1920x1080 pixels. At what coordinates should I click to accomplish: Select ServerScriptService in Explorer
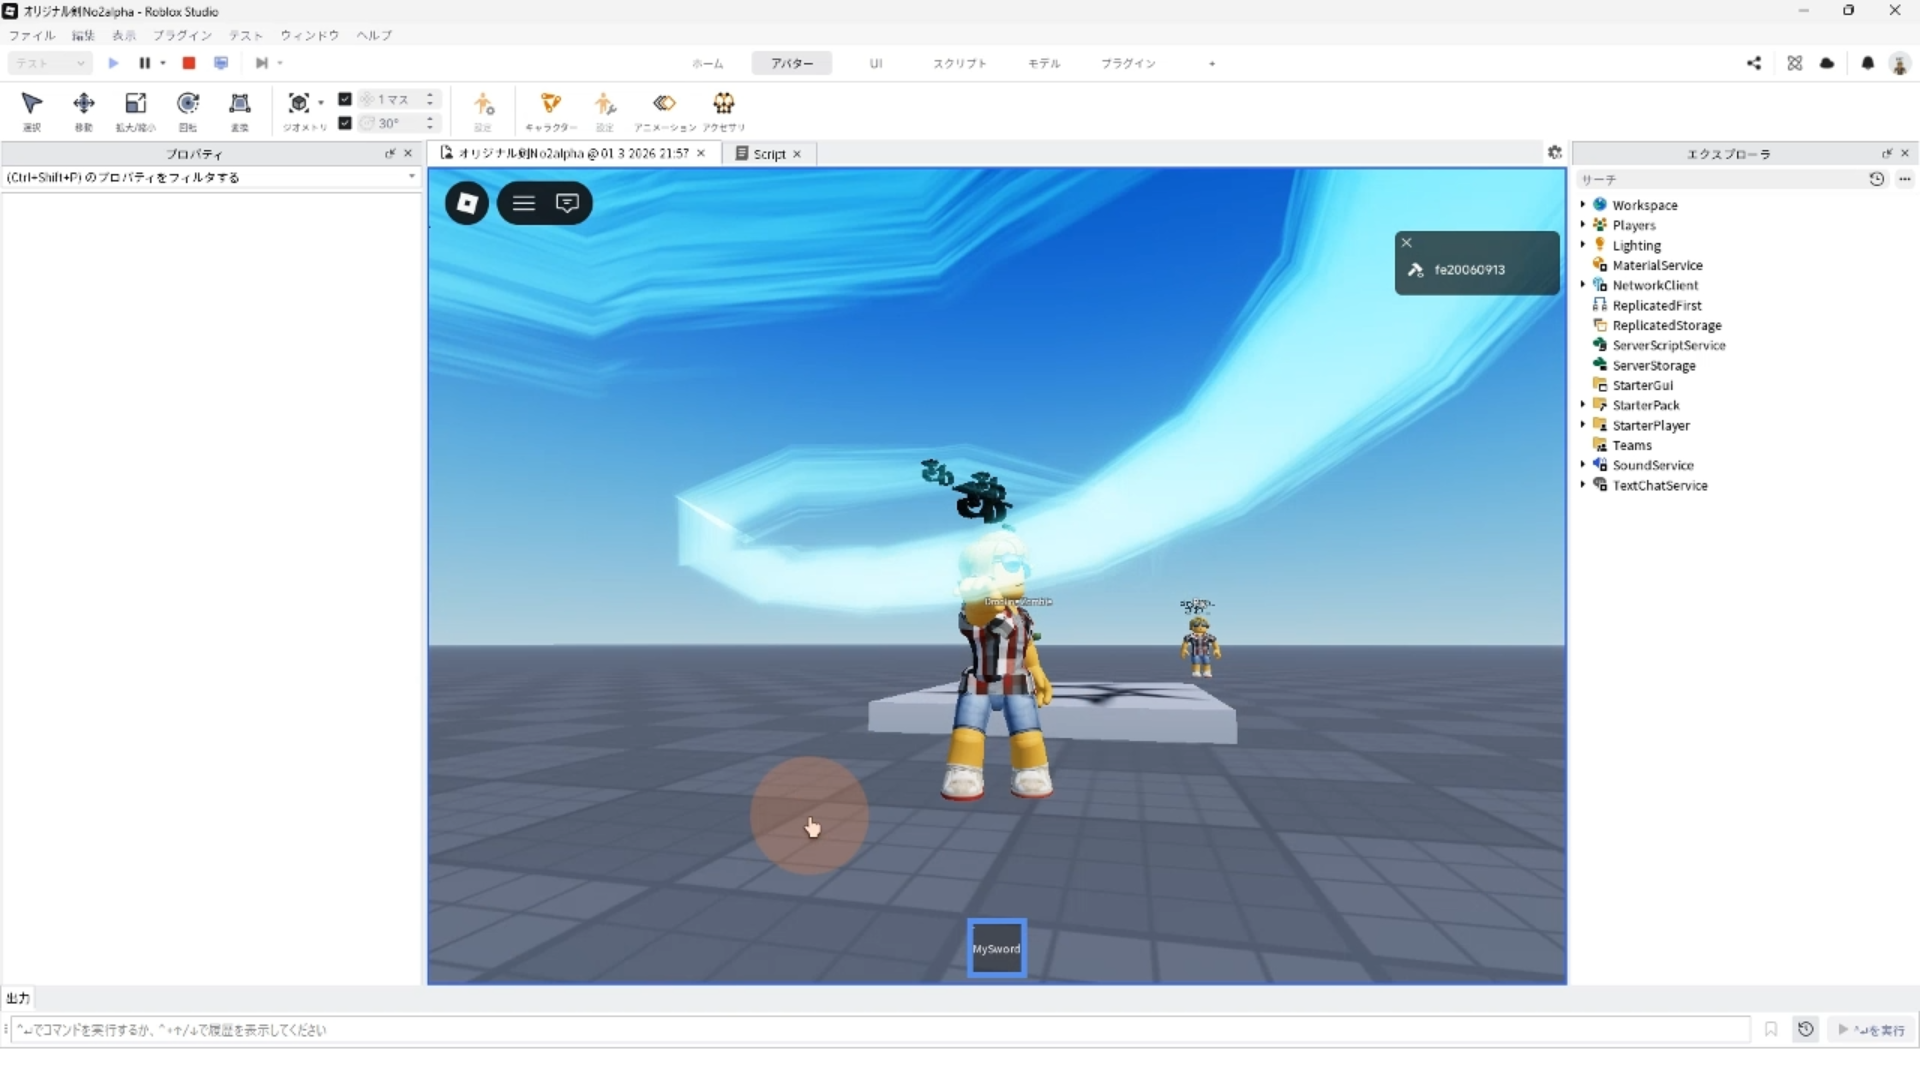click(1668, 345)
